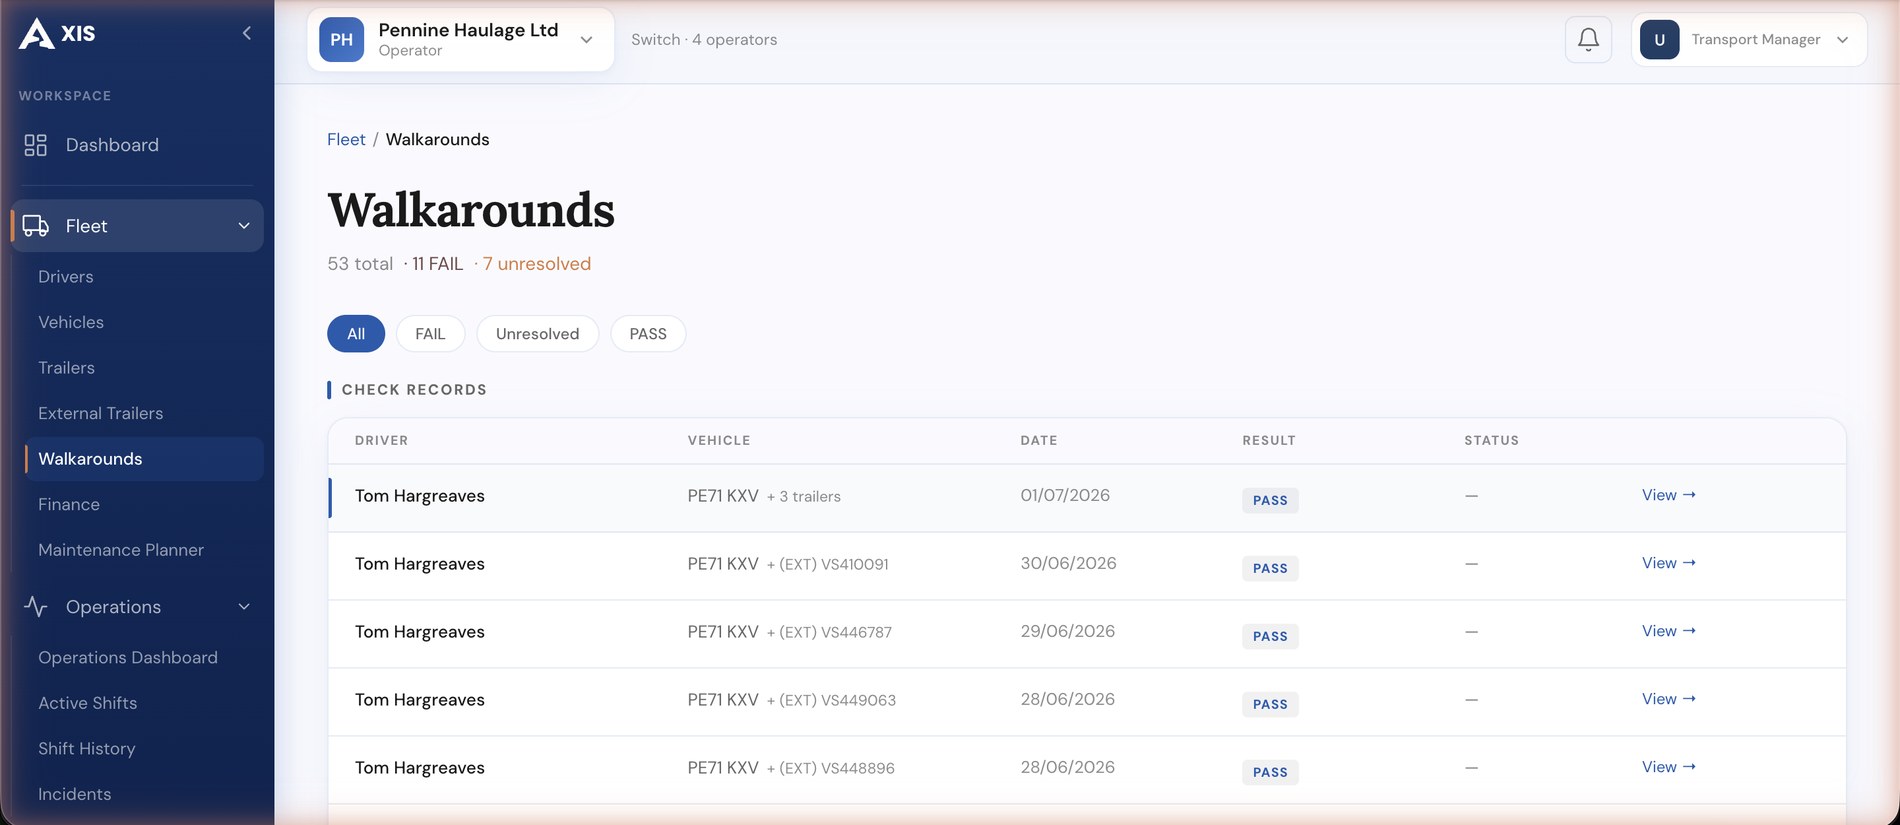Click the date 29/06/2026
This screenshot has height=825, width=1900.
click(1067, 631)
